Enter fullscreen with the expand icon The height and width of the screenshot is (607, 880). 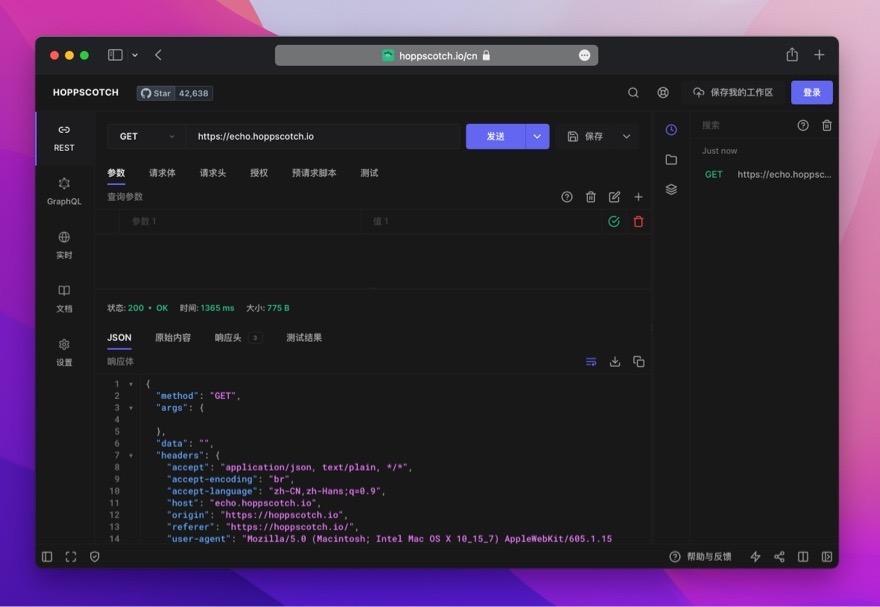(x=71, y=557)
